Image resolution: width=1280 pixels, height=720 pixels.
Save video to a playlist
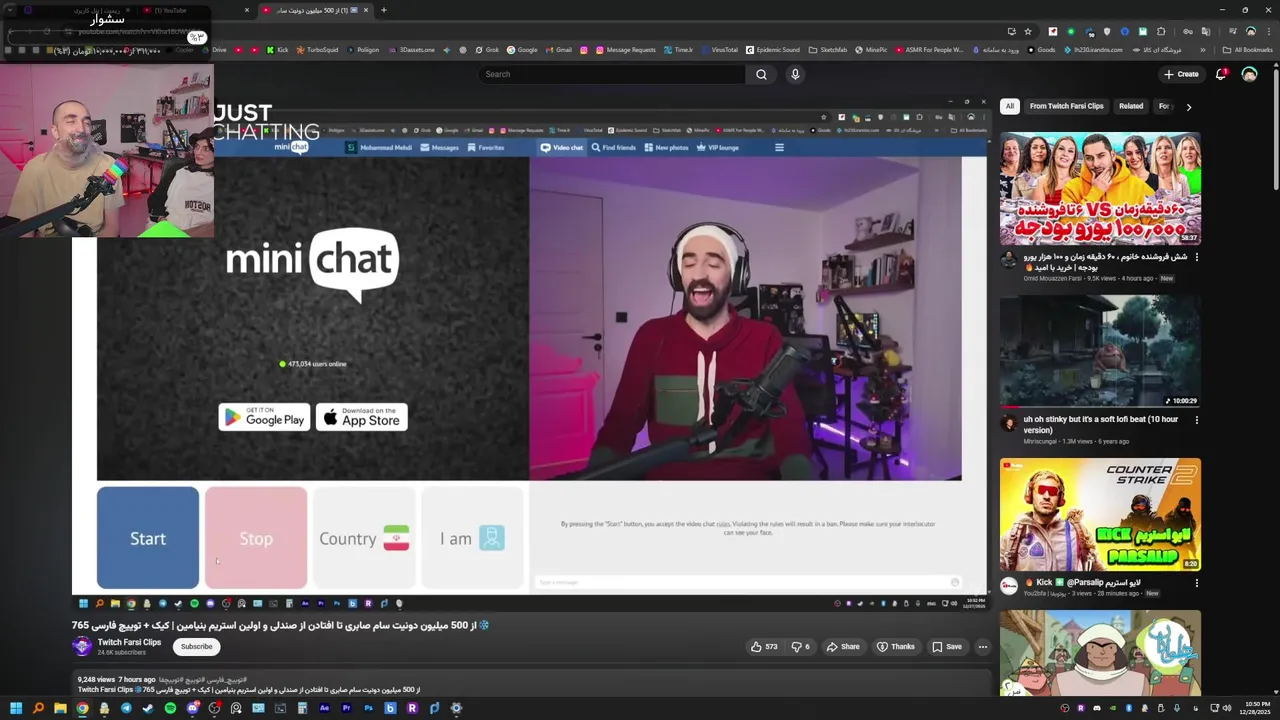pyautogui.click(x=947, y=647)
